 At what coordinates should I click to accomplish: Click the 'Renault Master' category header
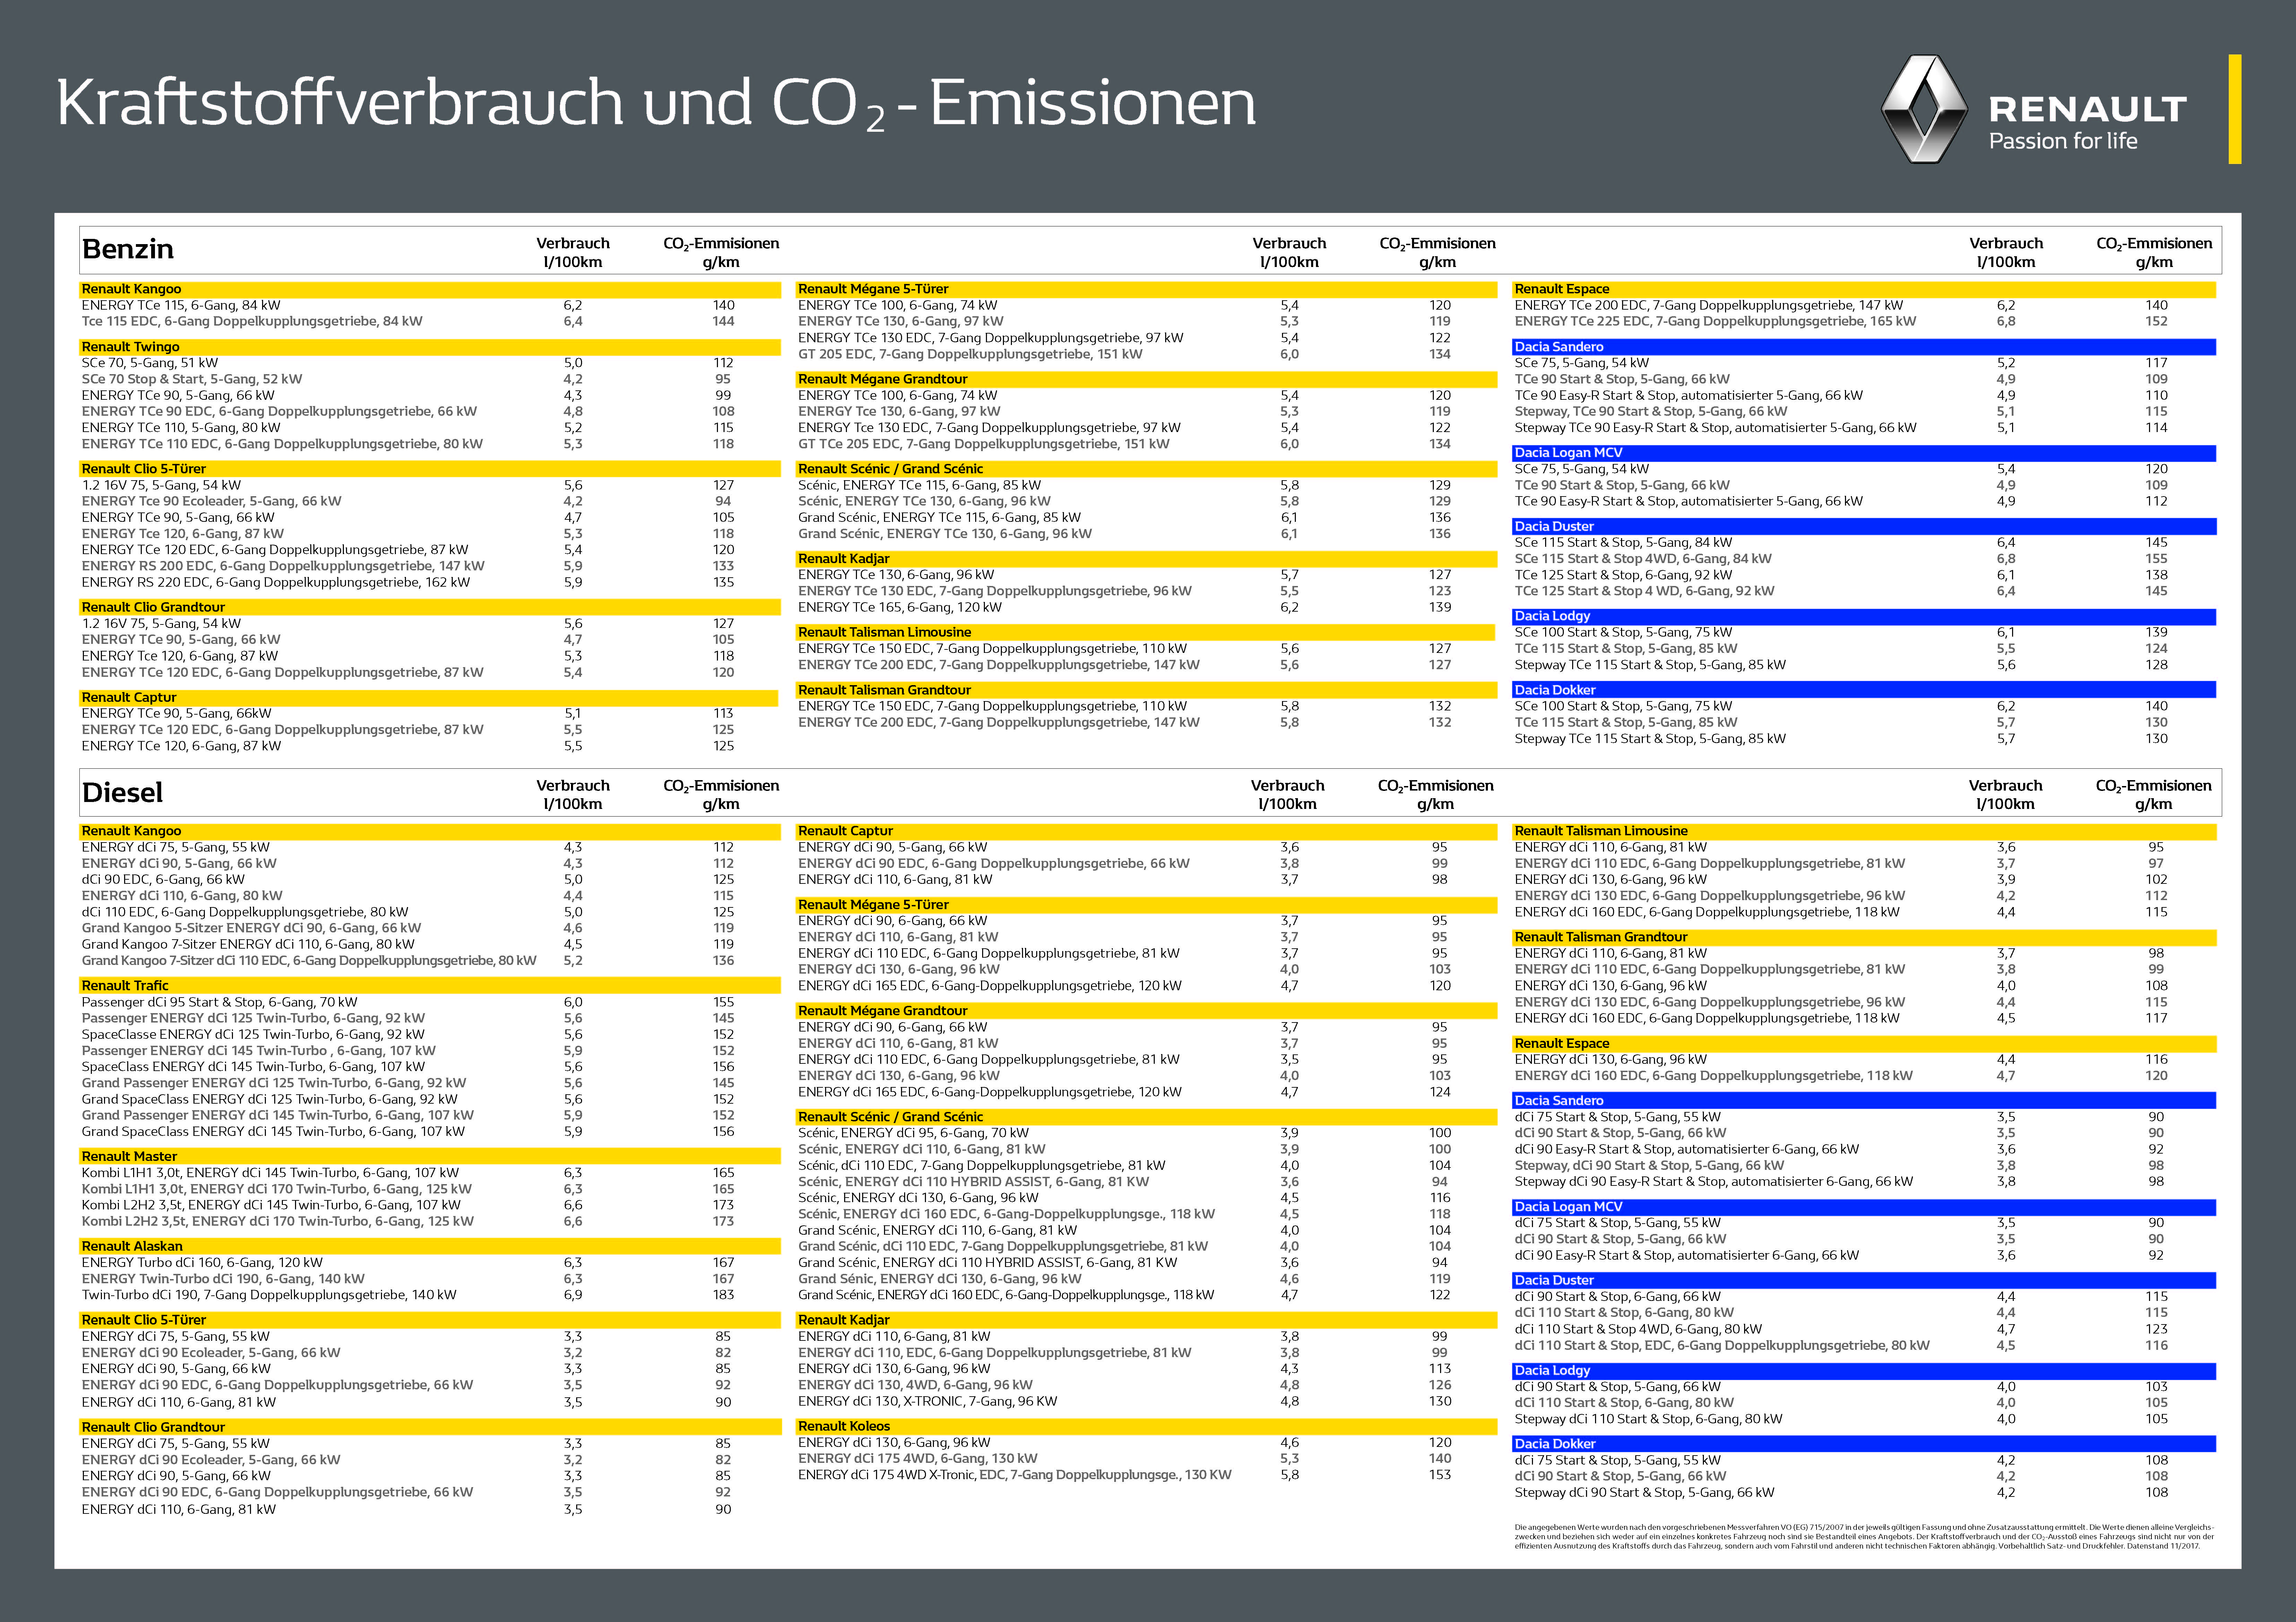[x=430, y=1156]
